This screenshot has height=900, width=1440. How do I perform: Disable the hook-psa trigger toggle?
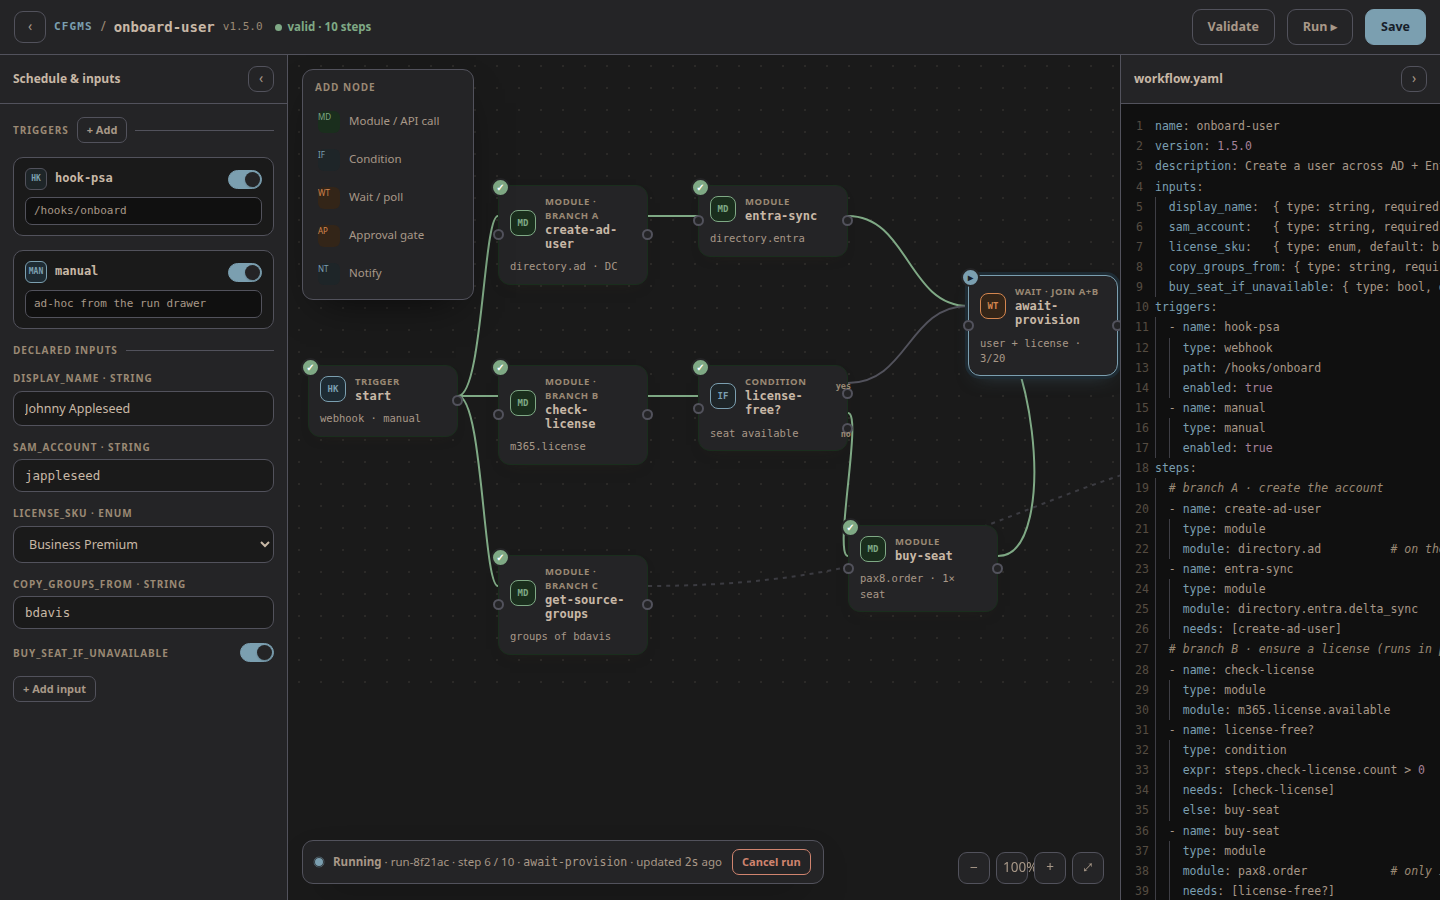point(245,179)
